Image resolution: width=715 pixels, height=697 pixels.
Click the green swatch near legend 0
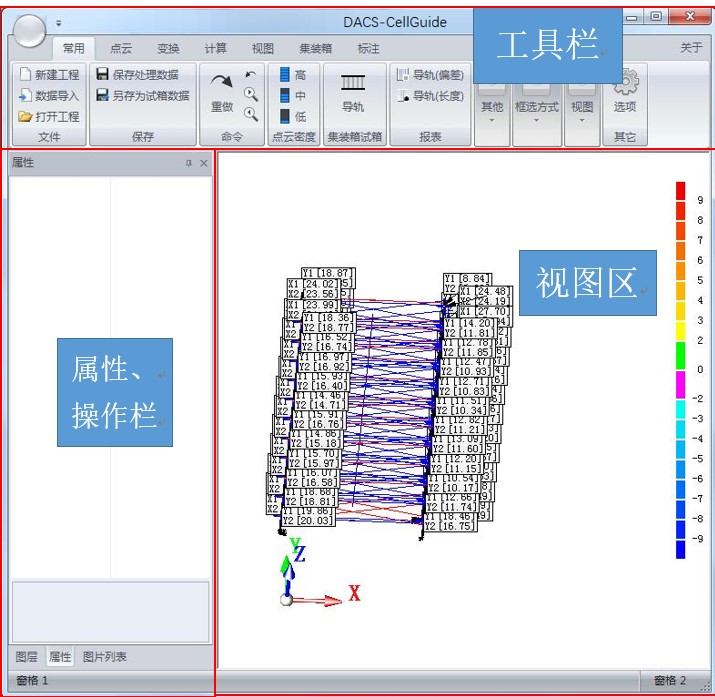pos(680,356)
